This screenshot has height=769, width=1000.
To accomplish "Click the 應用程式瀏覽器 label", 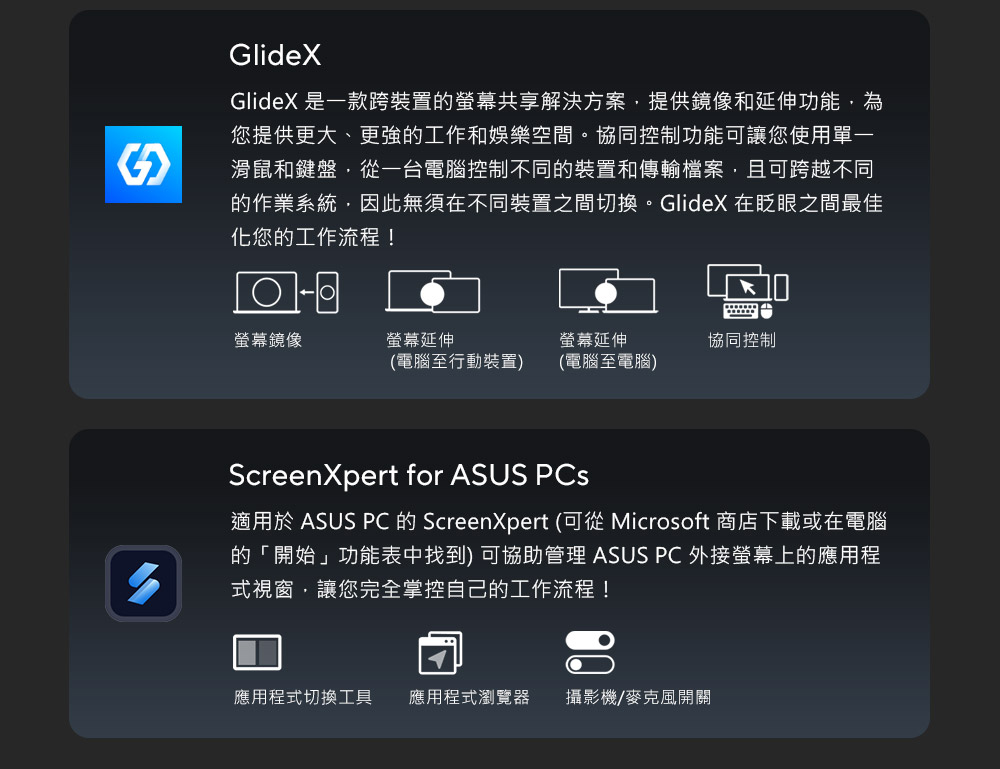I will 469,697.
